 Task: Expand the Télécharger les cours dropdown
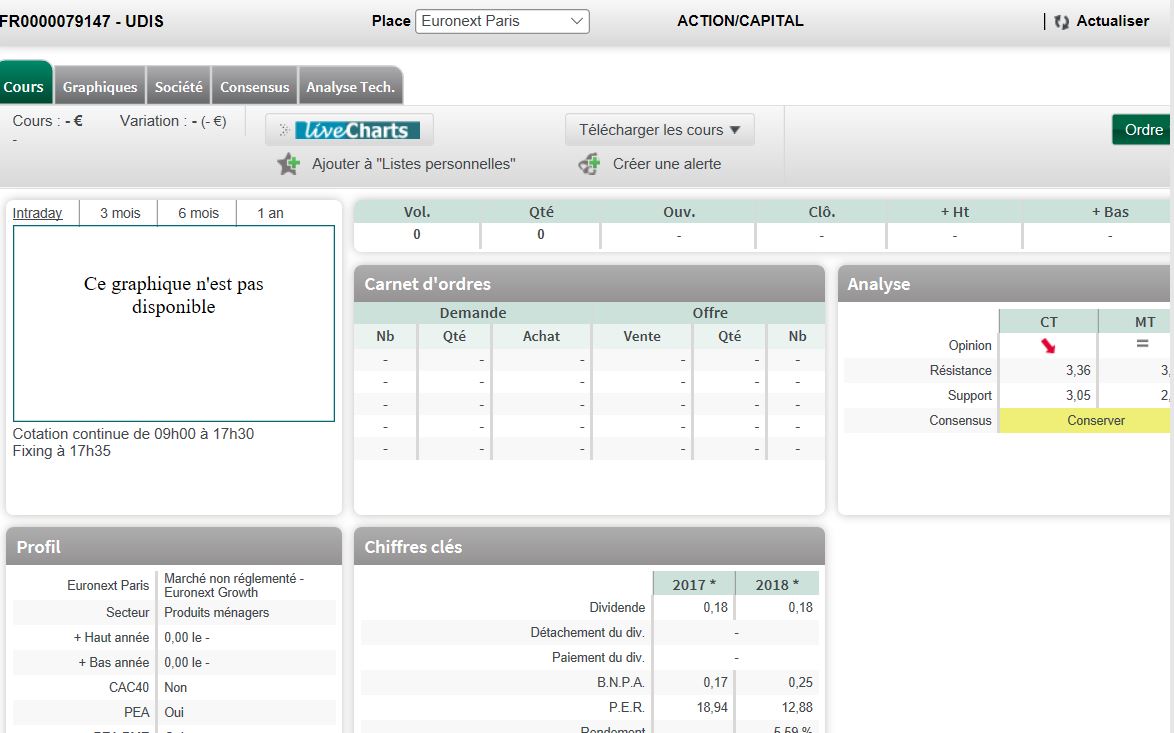[x=660, y=130]
